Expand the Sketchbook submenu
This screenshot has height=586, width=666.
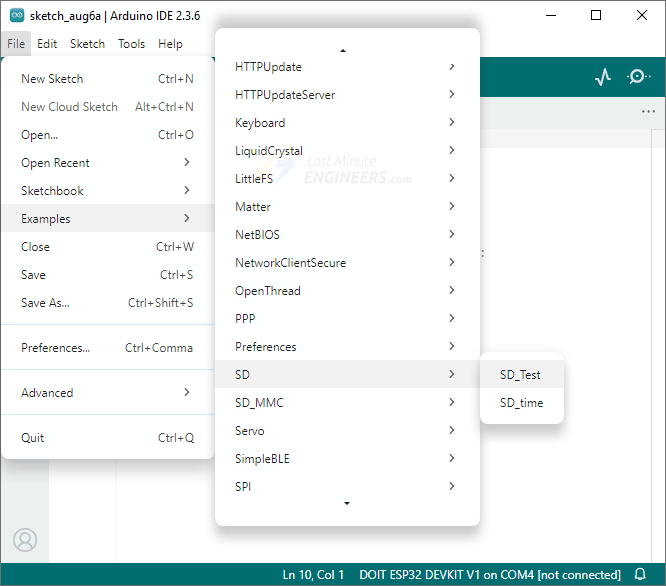point(107,191)
